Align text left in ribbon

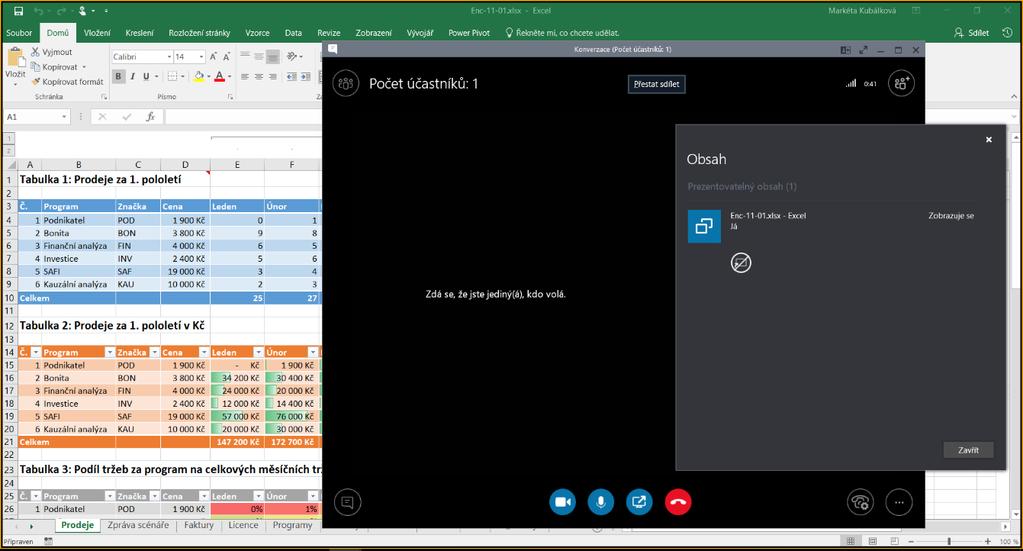[x=245, y=76]
